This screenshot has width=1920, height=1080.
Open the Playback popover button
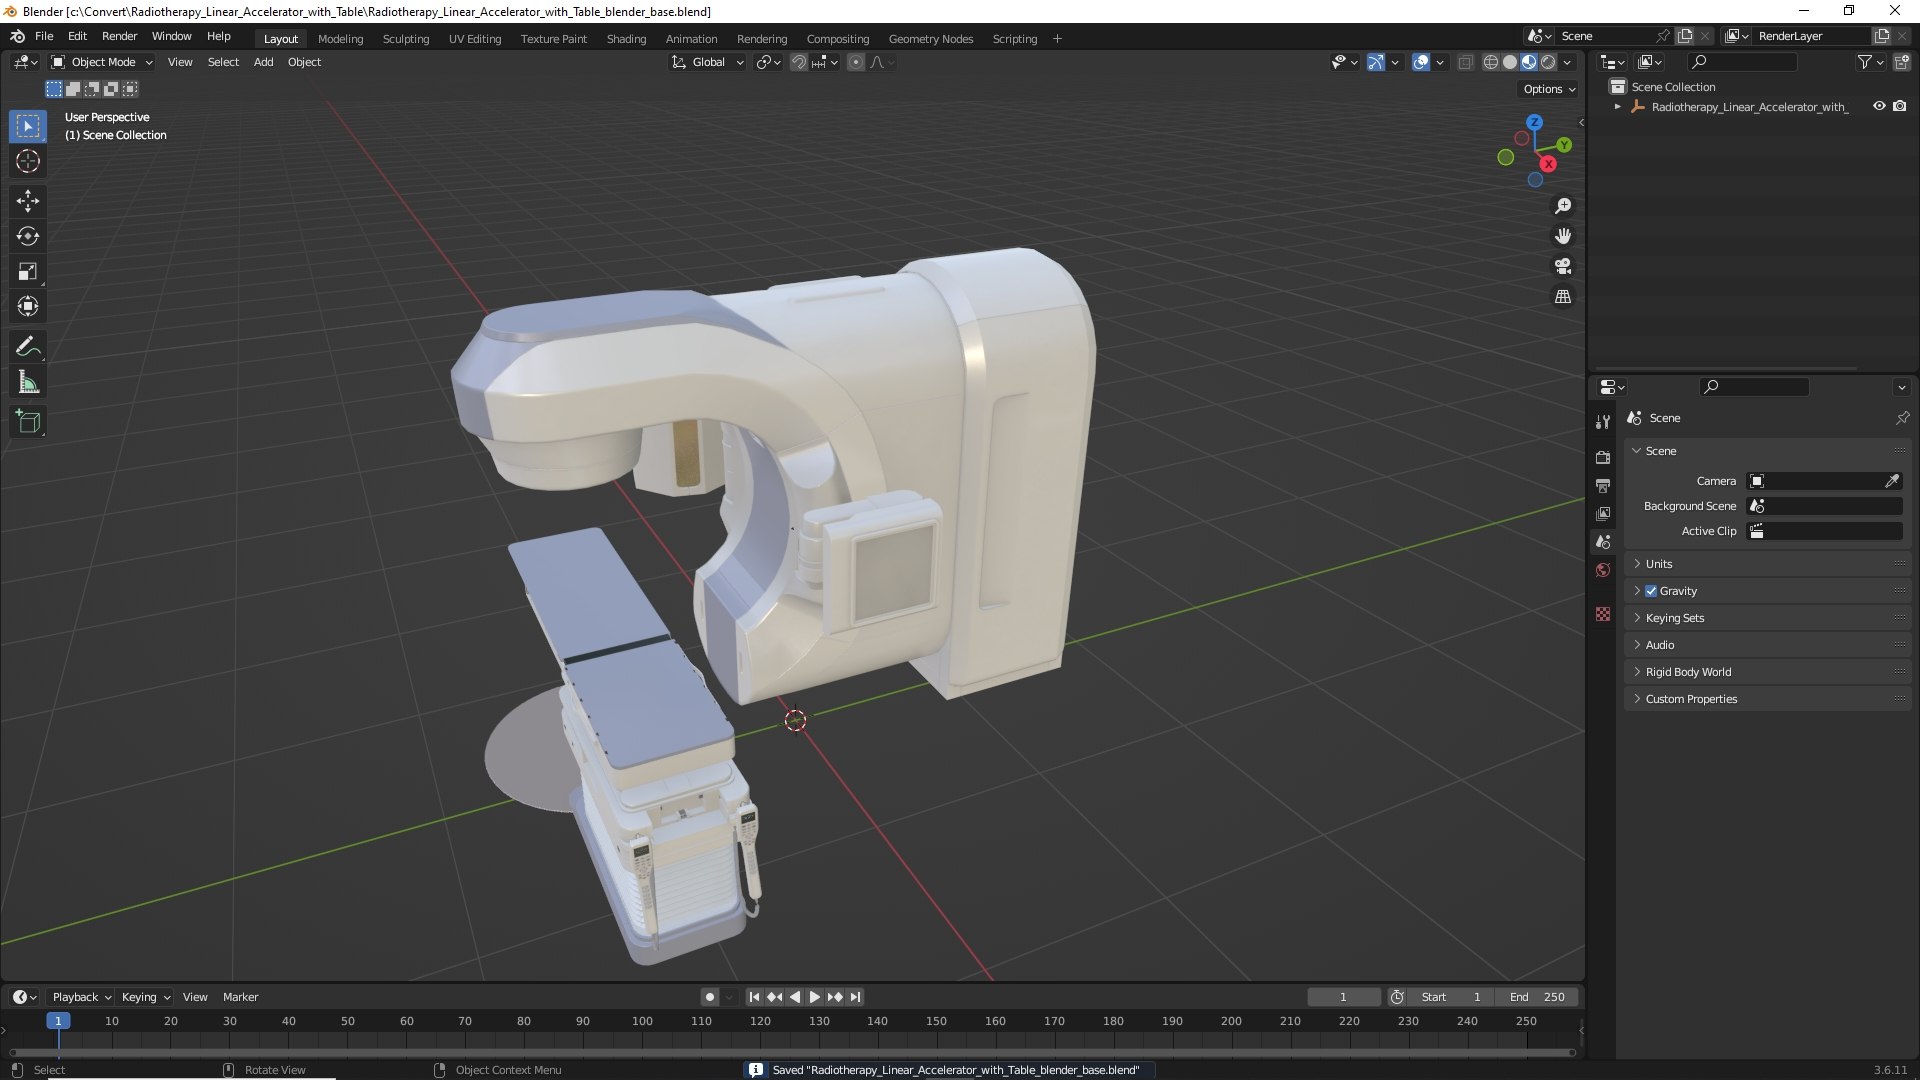tap(81, 997)
